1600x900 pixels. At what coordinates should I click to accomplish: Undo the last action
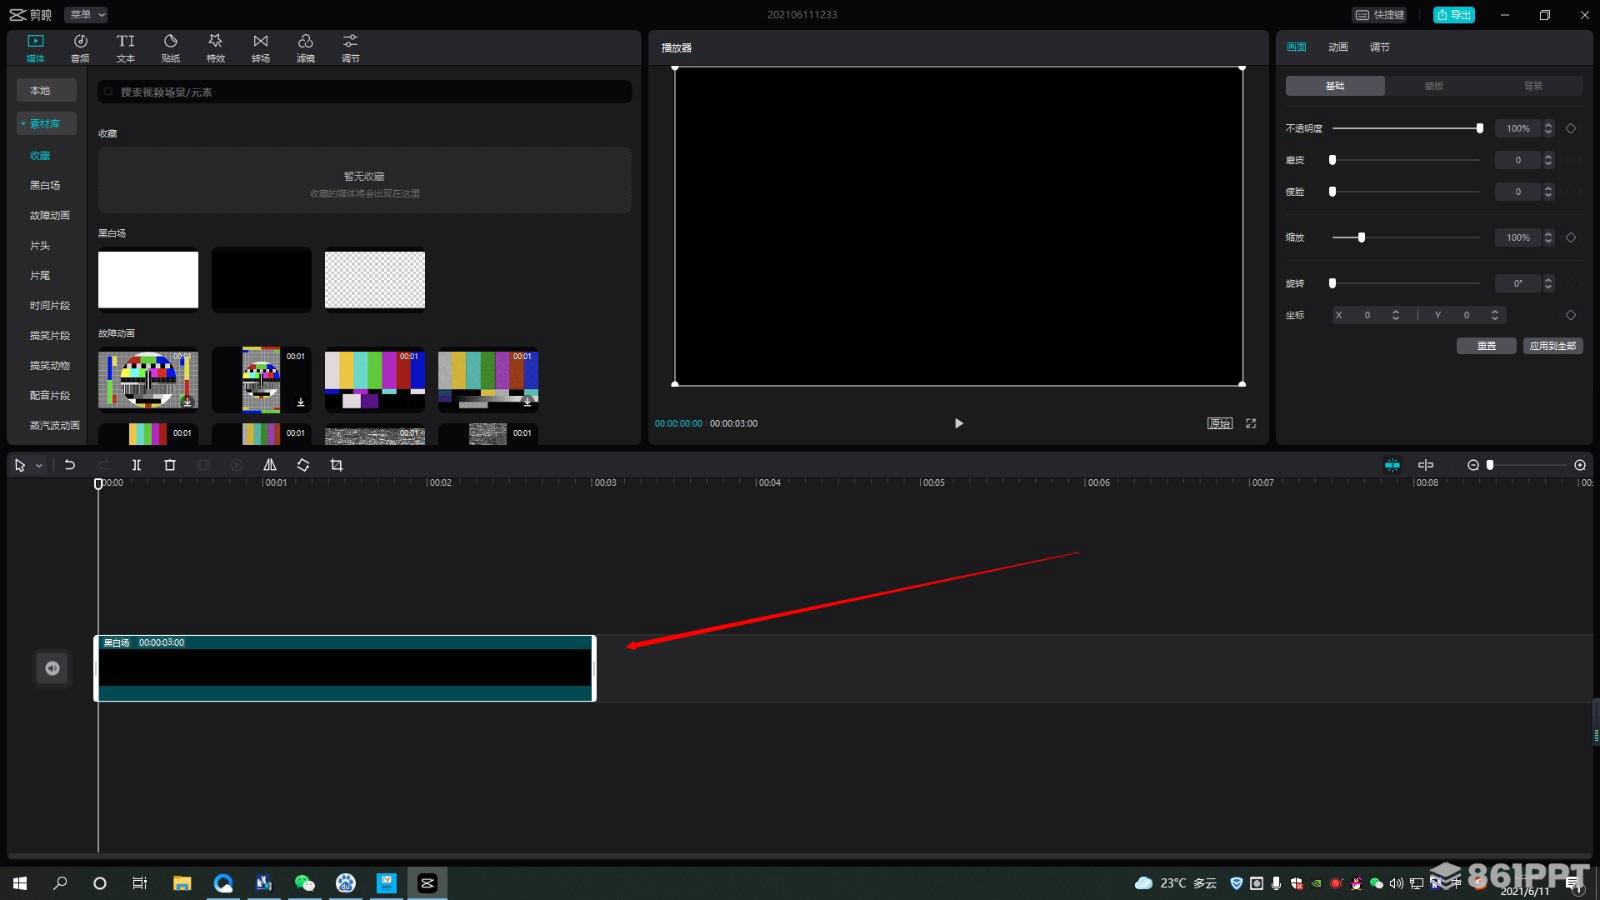(x=70, y=465)
